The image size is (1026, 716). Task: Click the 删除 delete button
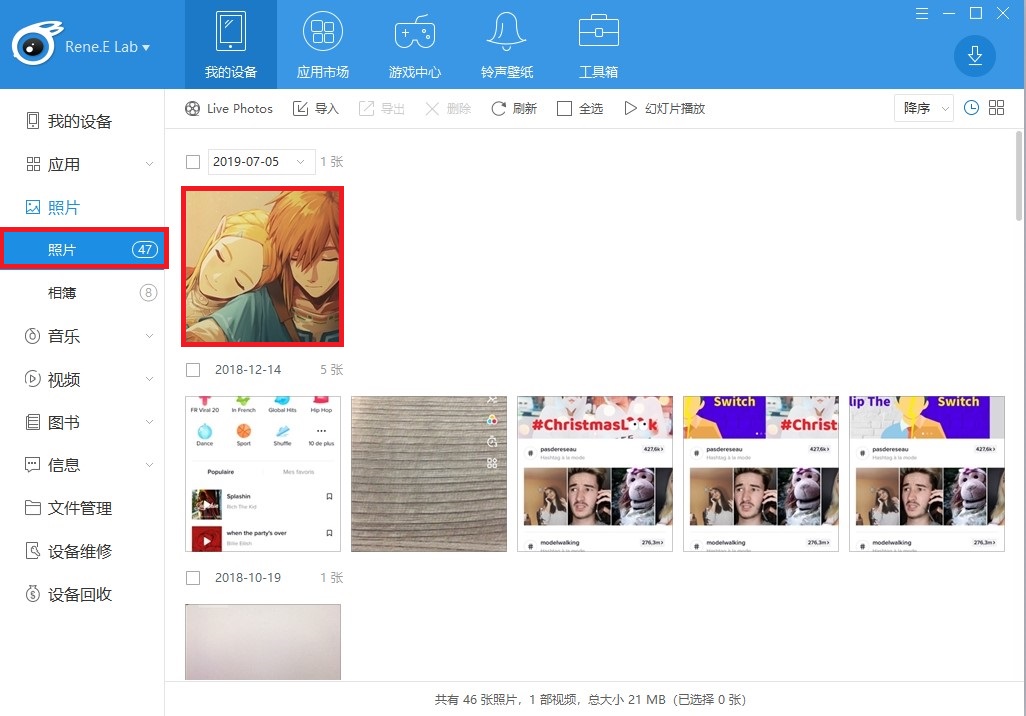click(x=448, y=109)
